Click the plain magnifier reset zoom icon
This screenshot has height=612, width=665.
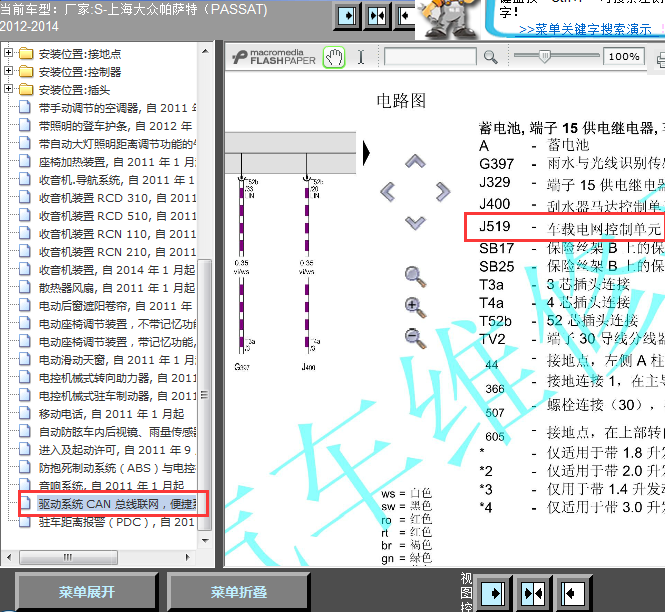tap(415, 277)
